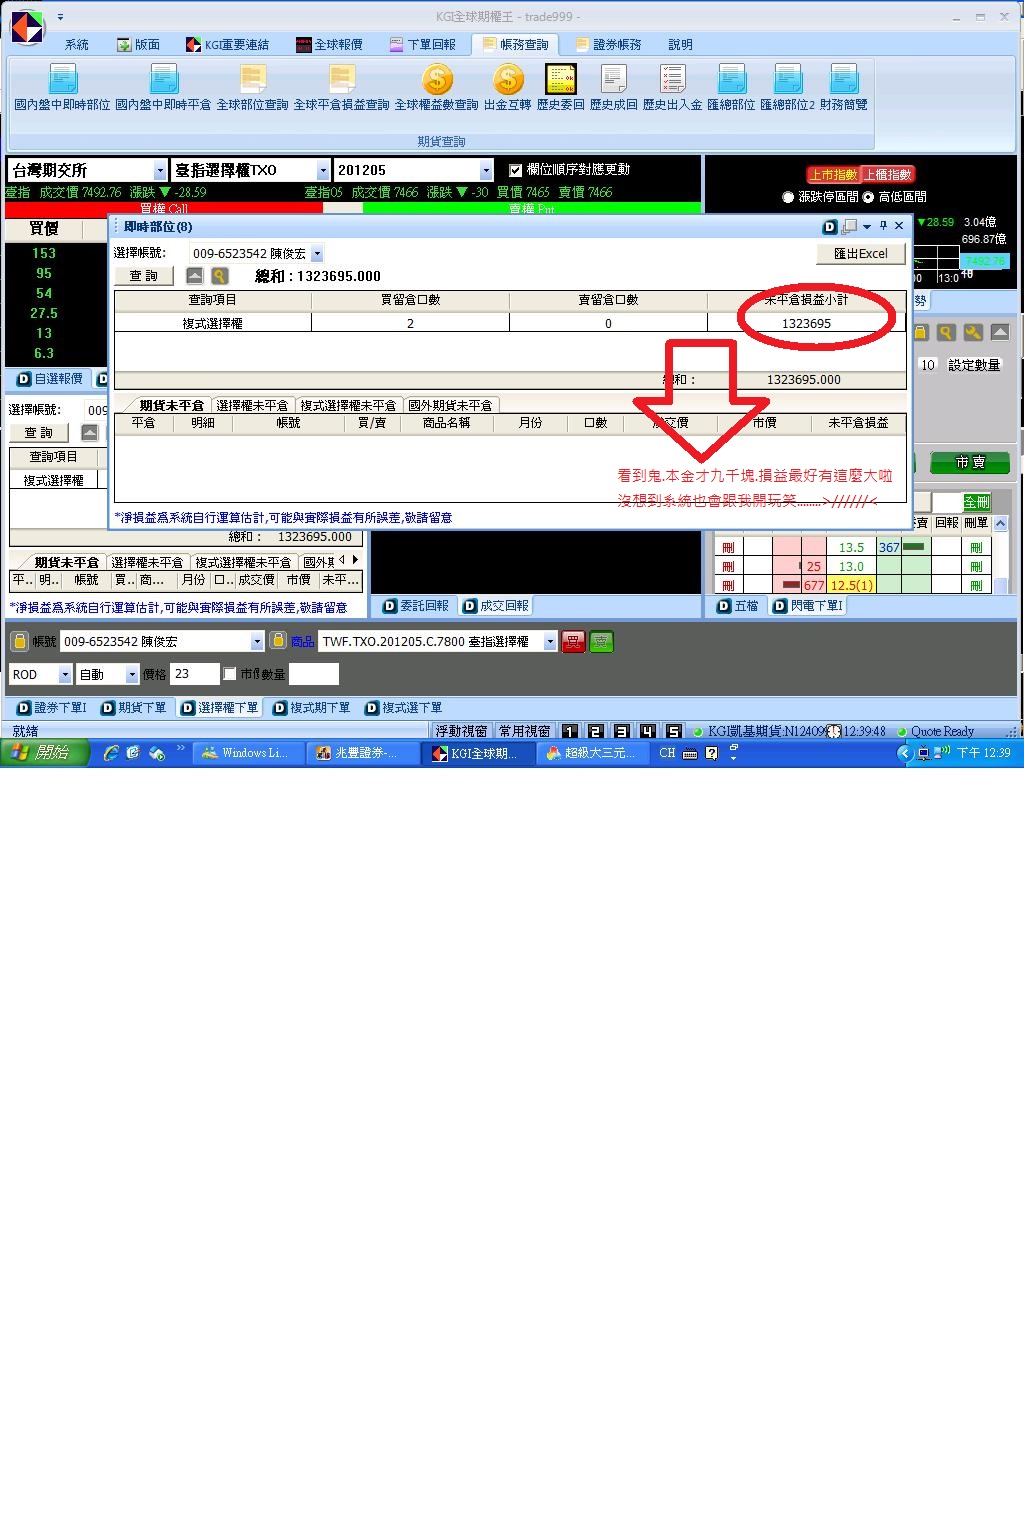
Task: Expand the order bar 帳號 dropdown
Action: [x=257, y=641]
